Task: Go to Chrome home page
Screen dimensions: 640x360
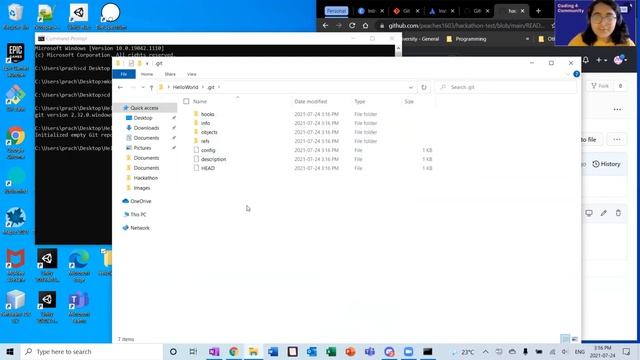Action: tap(365, 25)
